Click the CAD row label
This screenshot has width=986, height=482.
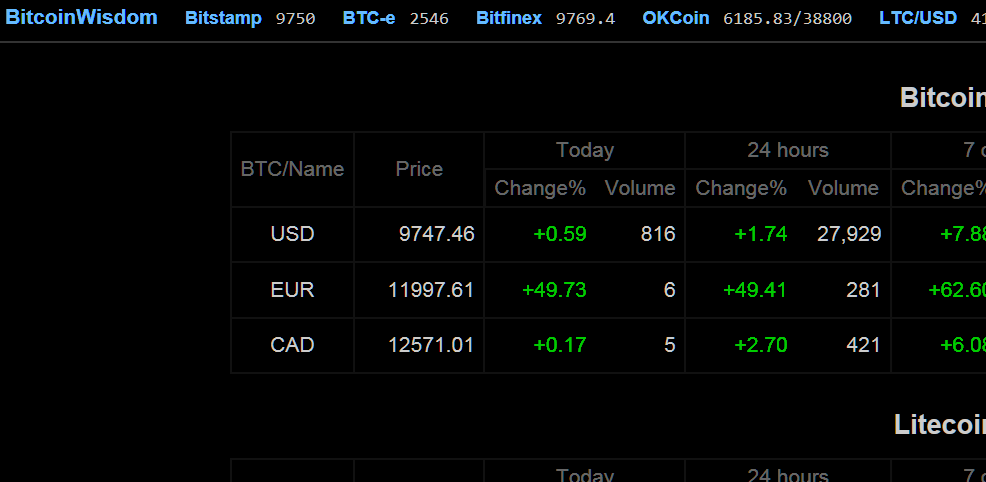(x=292, y=345)
